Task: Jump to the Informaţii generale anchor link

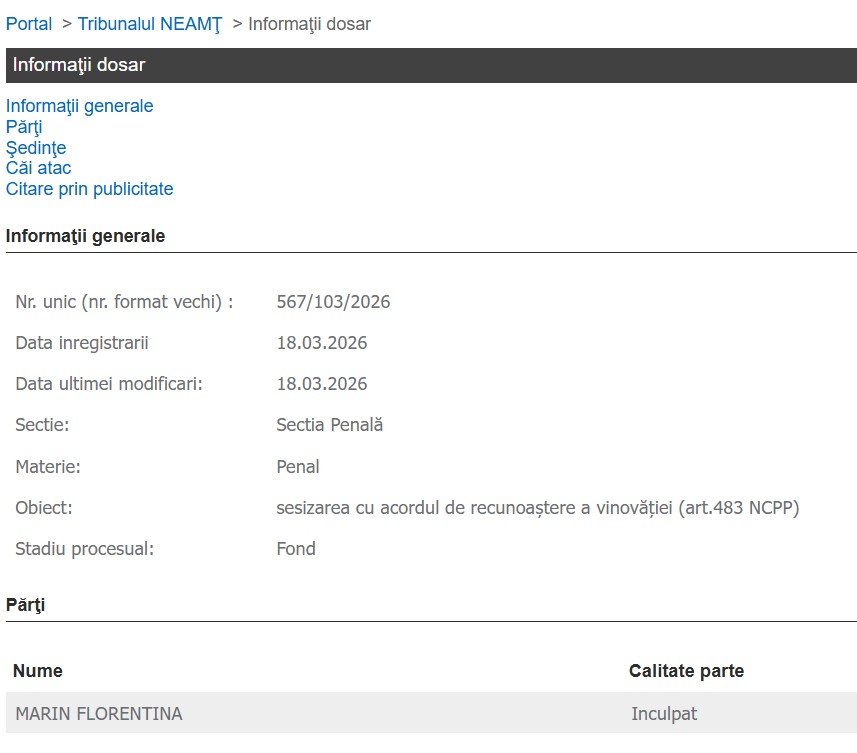Action: [79, 106]
